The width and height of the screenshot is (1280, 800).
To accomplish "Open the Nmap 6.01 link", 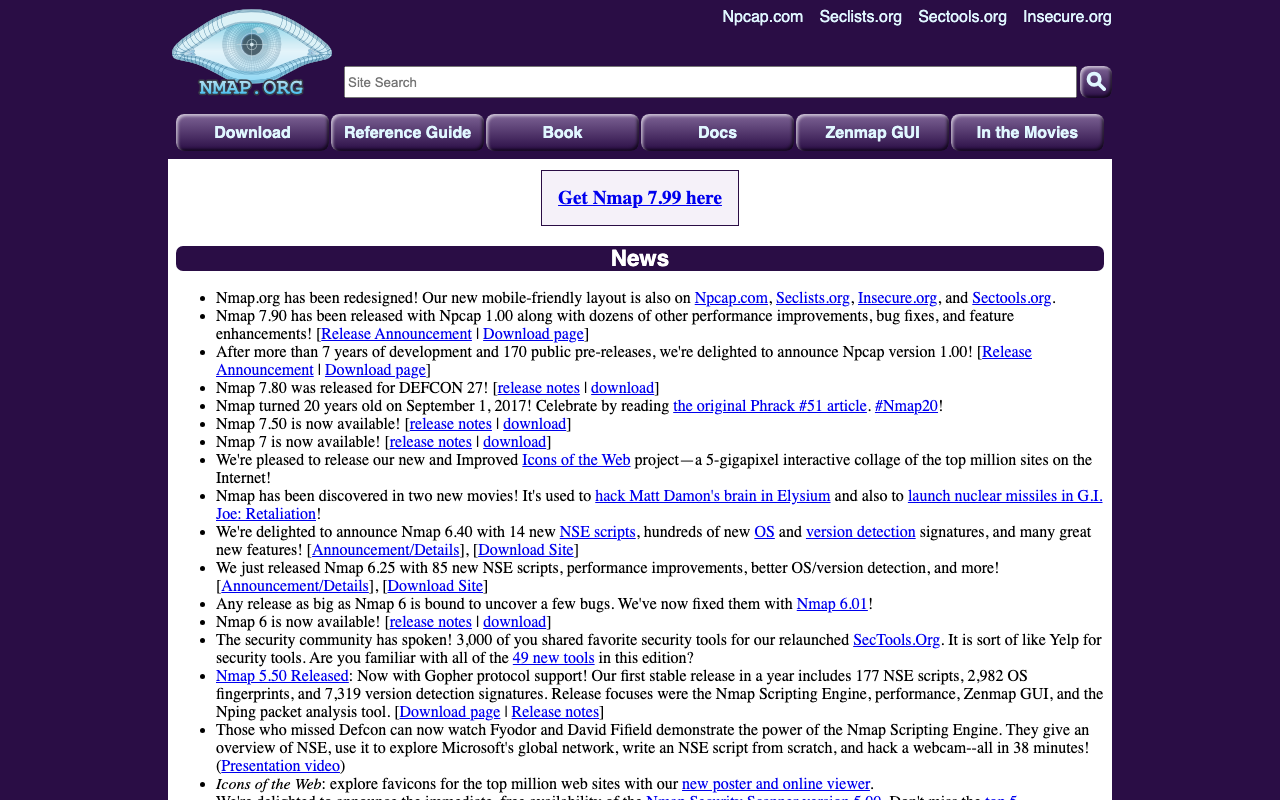I will [832, 604].
